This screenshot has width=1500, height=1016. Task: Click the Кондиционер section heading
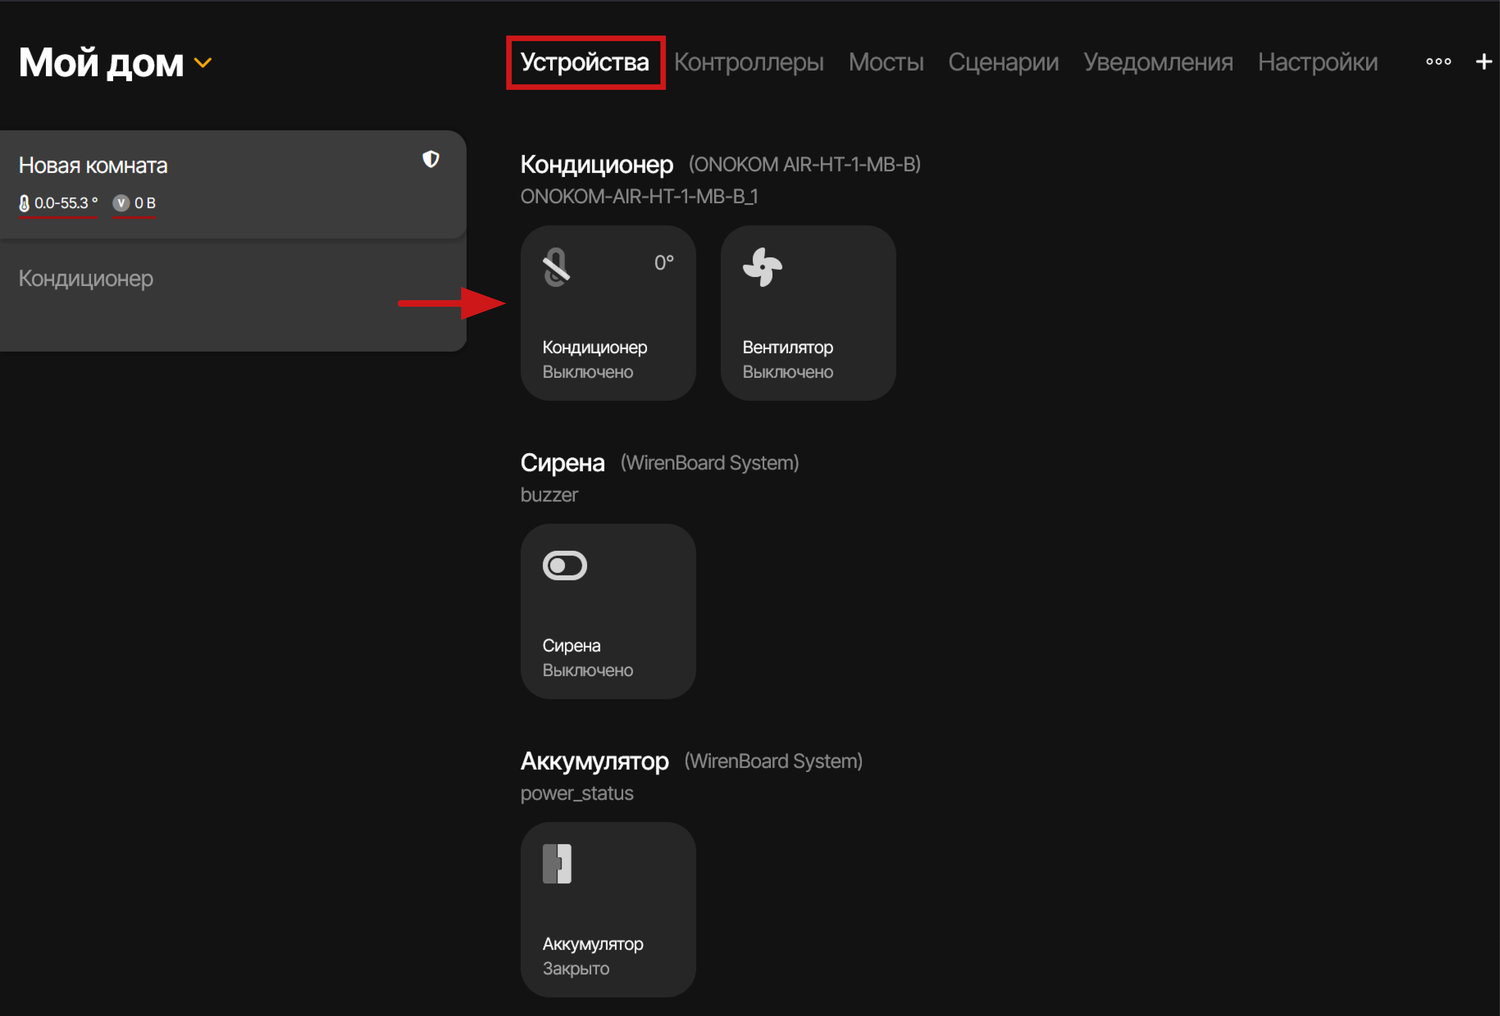tap(597, 164)
